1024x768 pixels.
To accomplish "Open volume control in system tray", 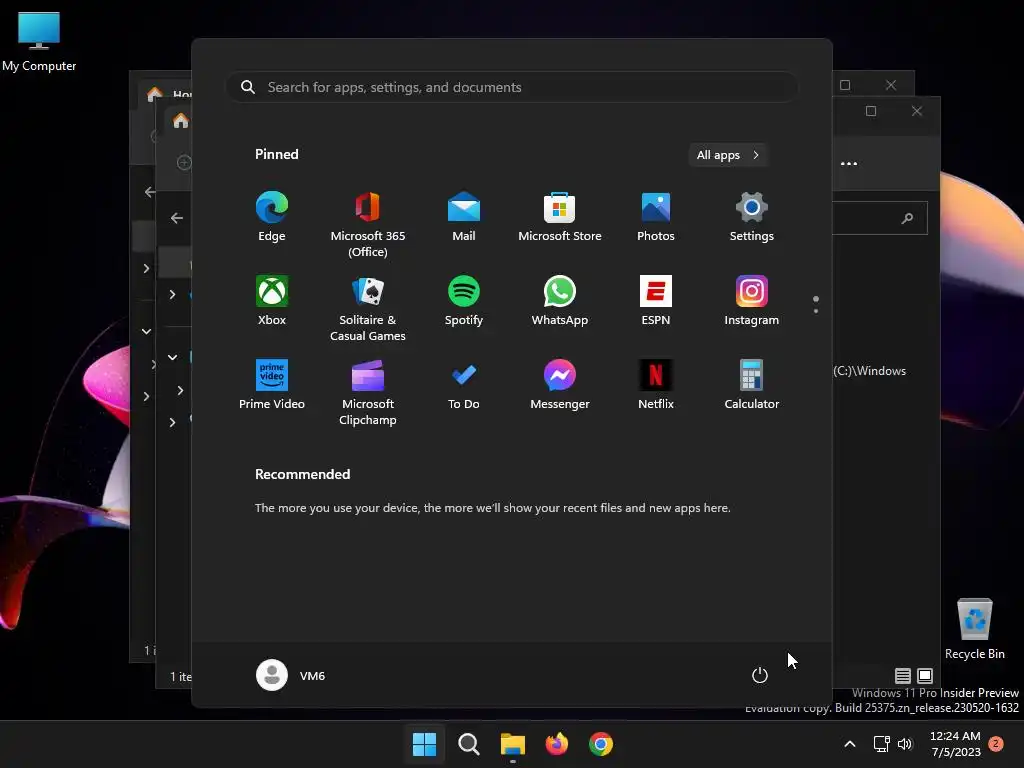I will [905, 744].
